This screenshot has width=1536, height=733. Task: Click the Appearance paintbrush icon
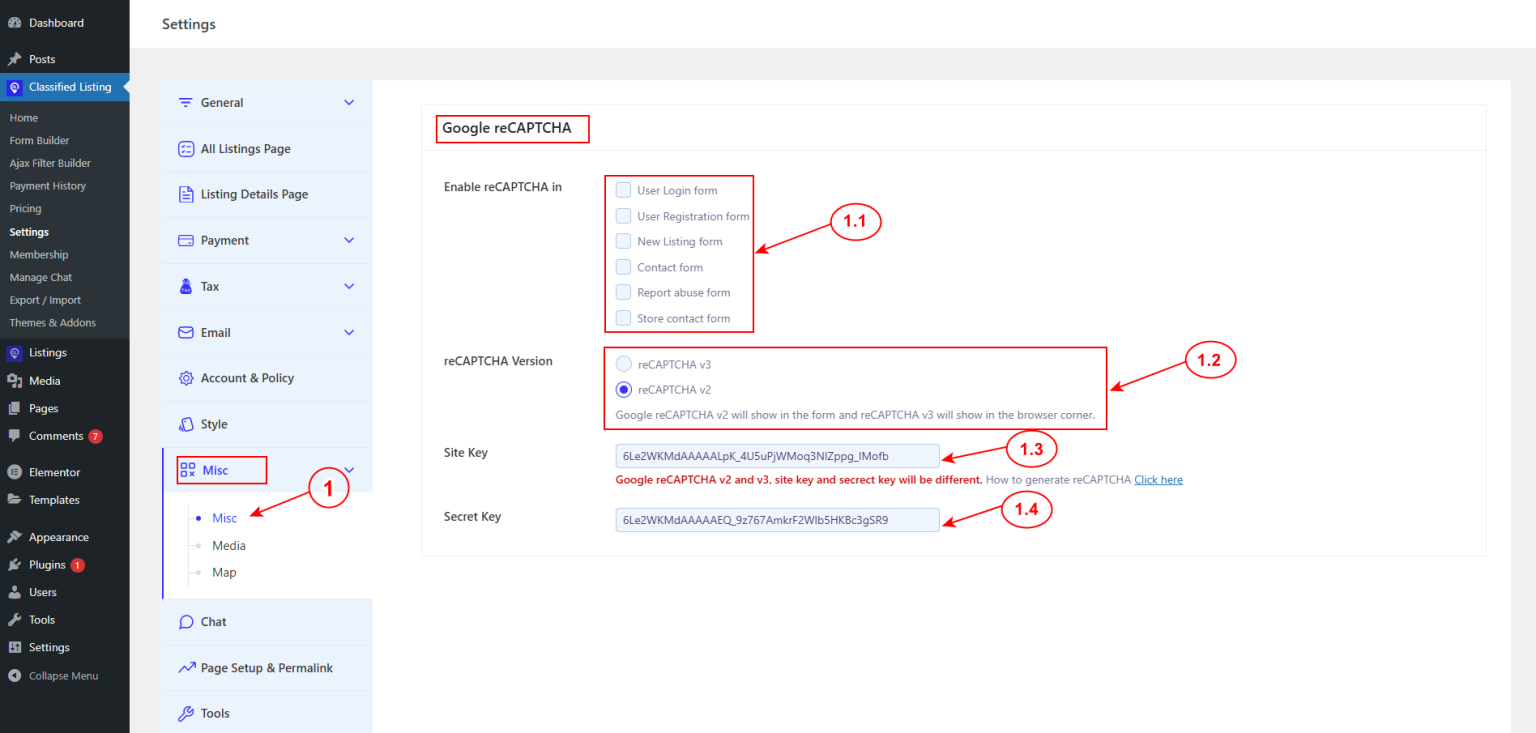coord(15,537)
